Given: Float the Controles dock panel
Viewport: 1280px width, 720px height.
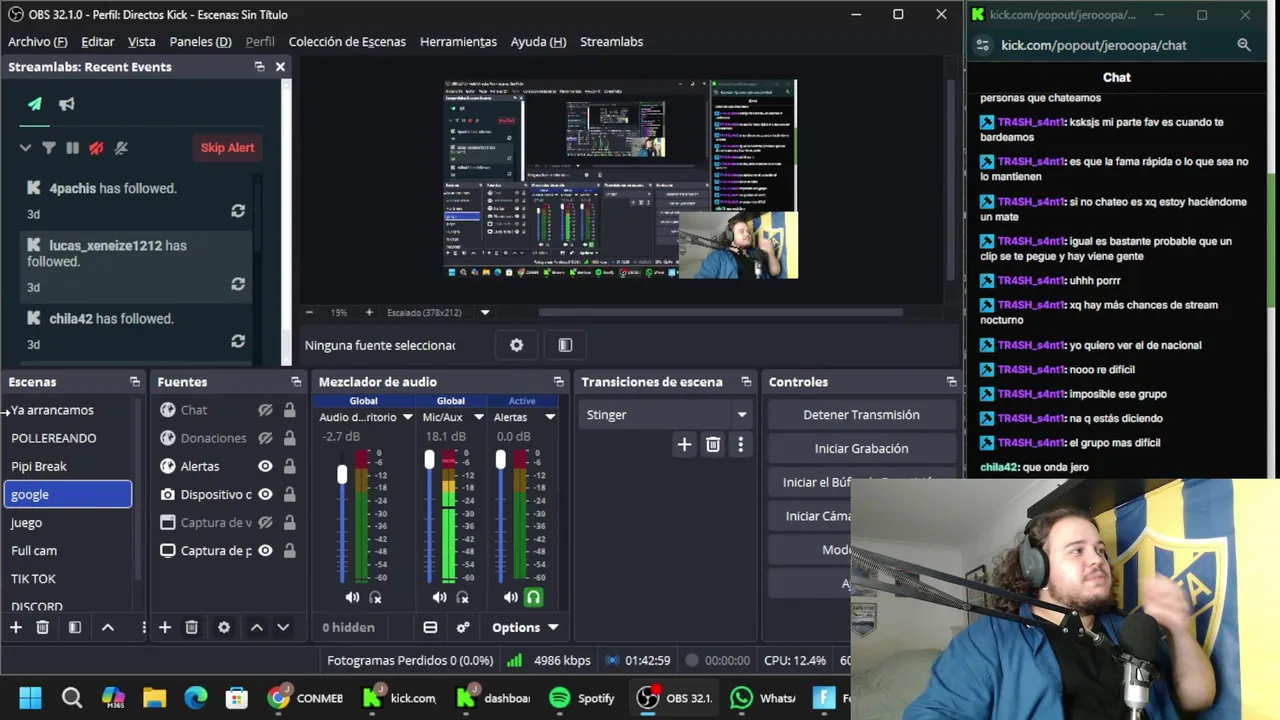Looking at the screenshot, I should point(951,382).
